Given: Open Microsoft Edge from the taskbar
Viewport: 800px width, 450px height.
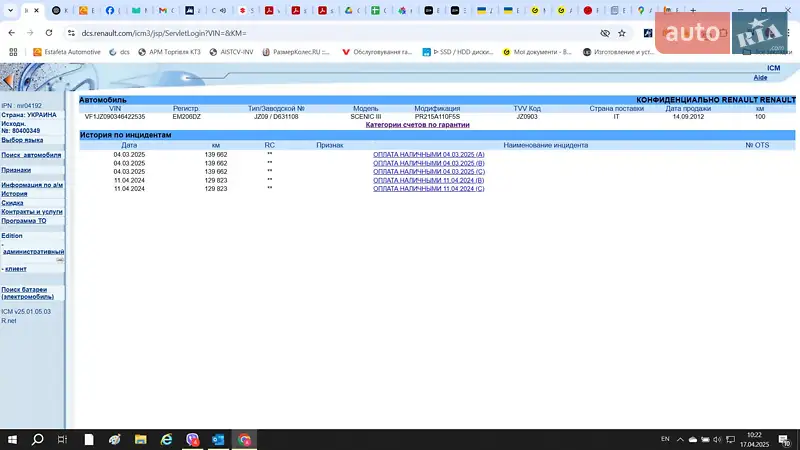Looking at the screenshot, I should [167, 439].
